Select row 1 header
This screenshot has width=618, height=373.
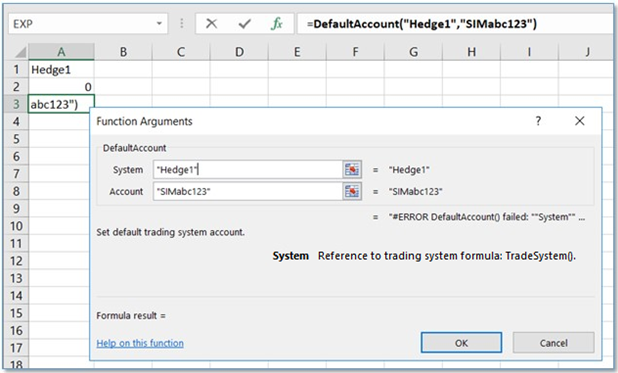[x=16, y=69]
